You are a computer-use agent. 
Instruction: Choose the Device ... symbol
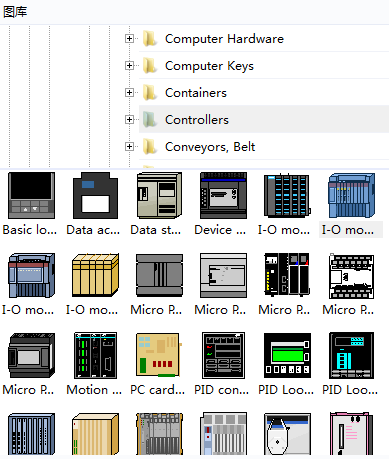(x=223, y=195)
